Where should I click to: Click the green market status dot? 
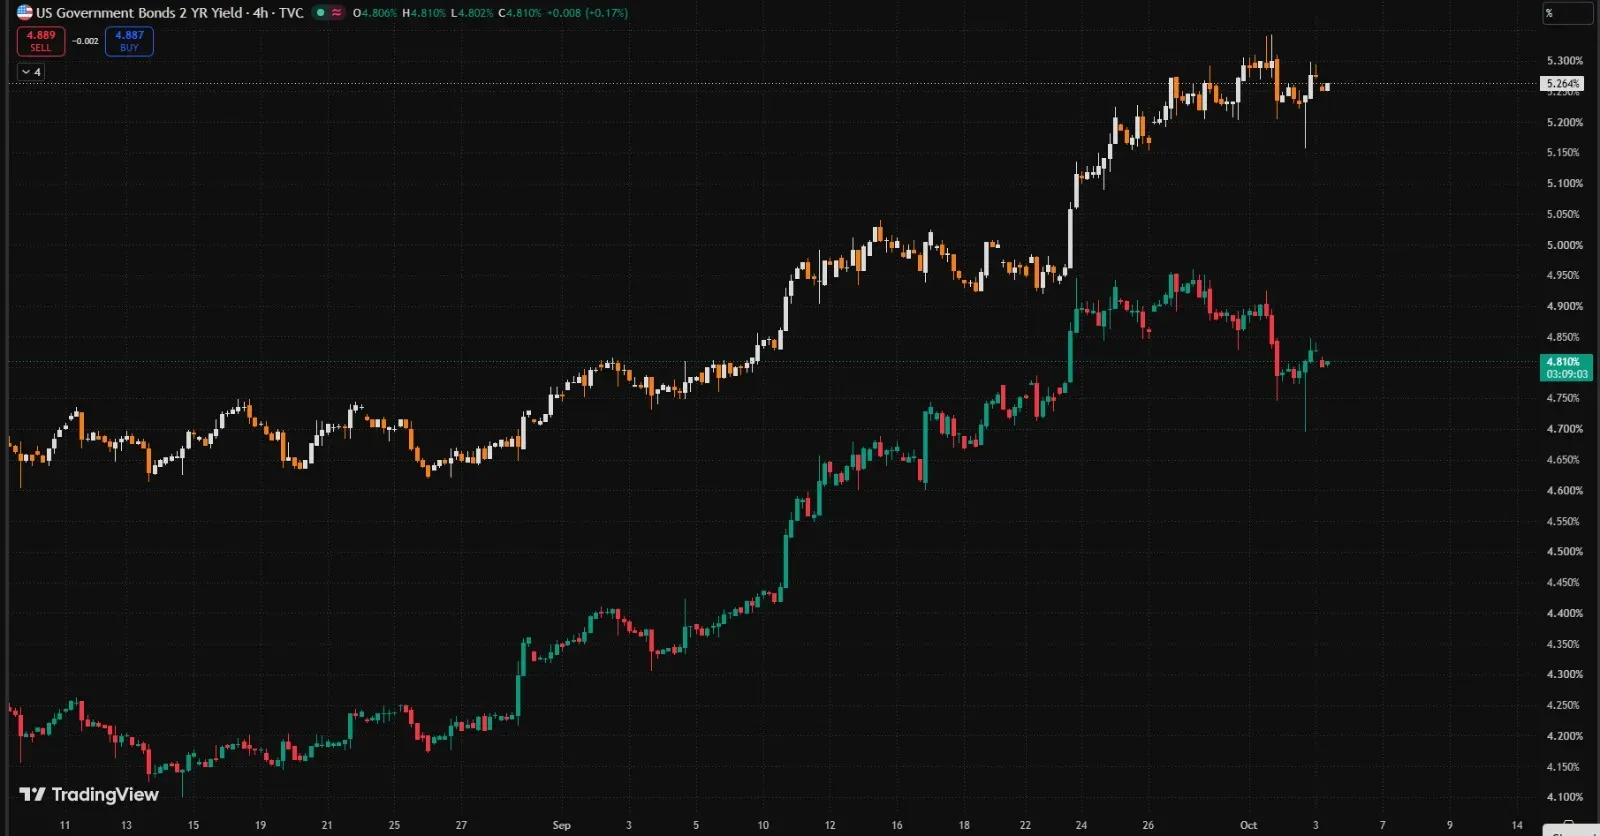coord(320,13)
